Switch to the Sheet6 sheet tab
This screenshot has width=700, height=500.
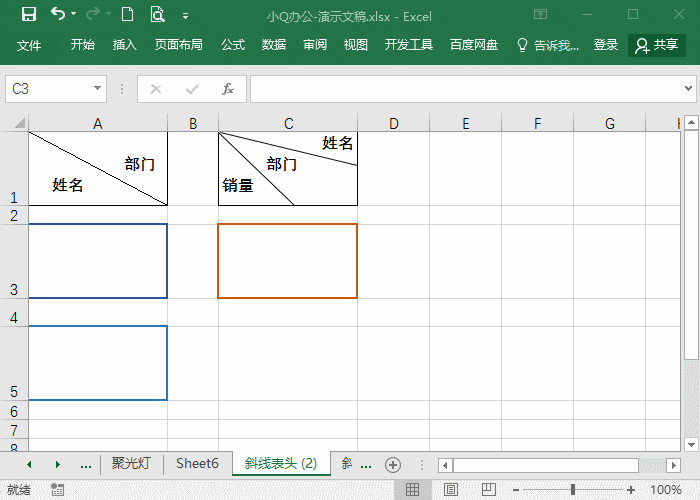point(197,463)
